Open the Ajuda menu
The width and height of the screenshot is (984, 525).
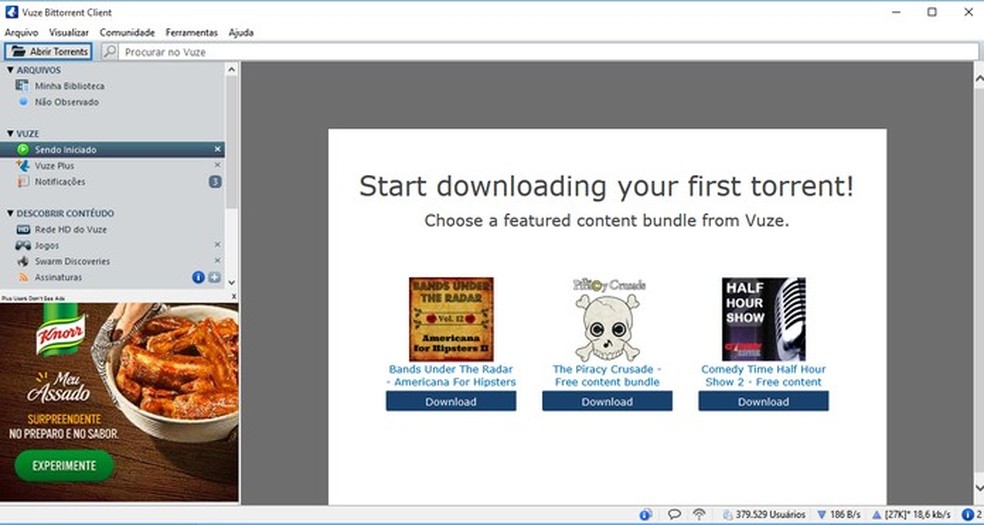point(241,33)
